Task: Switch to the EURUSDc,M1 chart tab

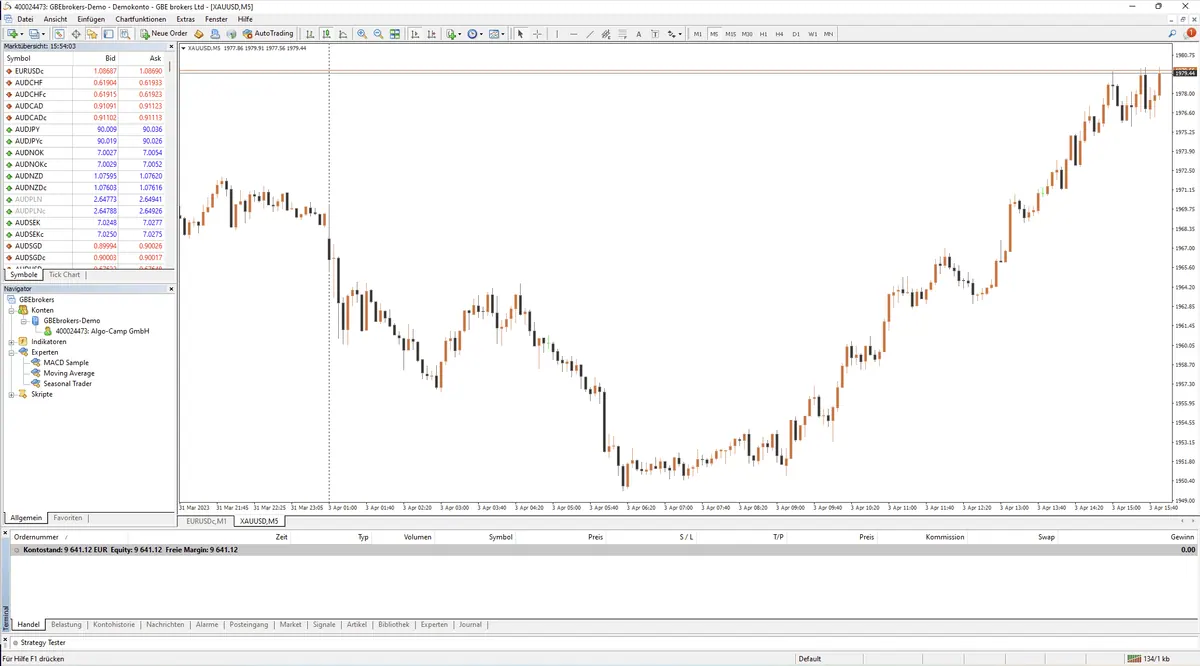Action: point(205,521)
